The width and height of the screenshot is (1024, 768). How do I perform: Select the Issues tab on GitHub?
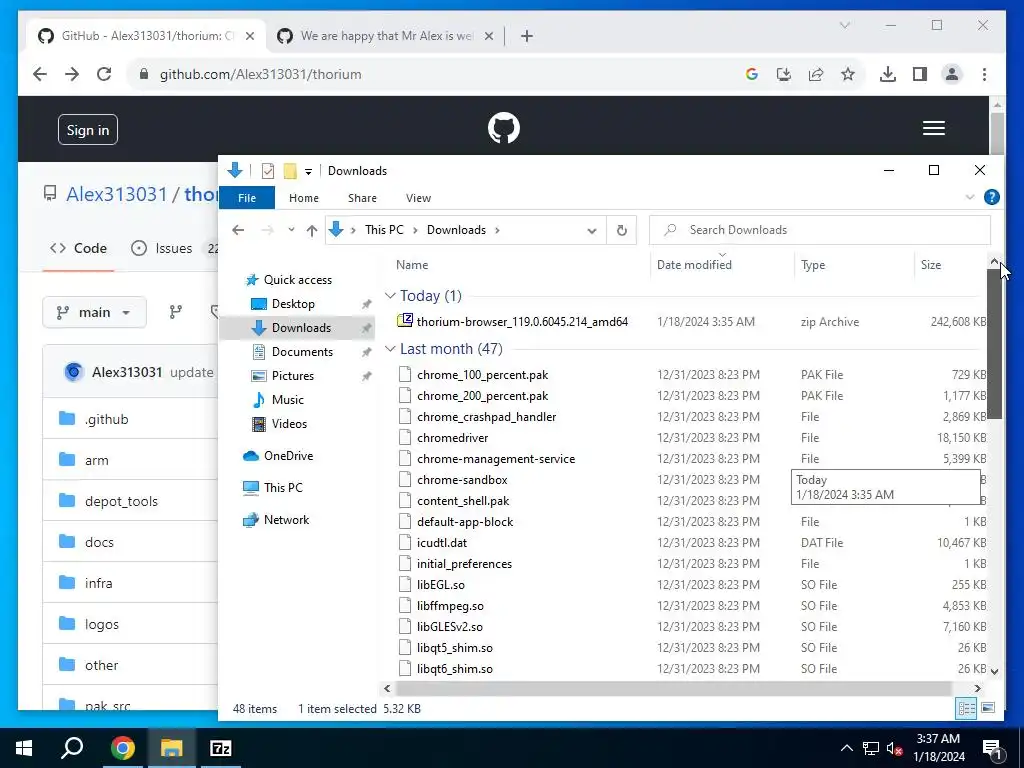(x=161, y=248)
